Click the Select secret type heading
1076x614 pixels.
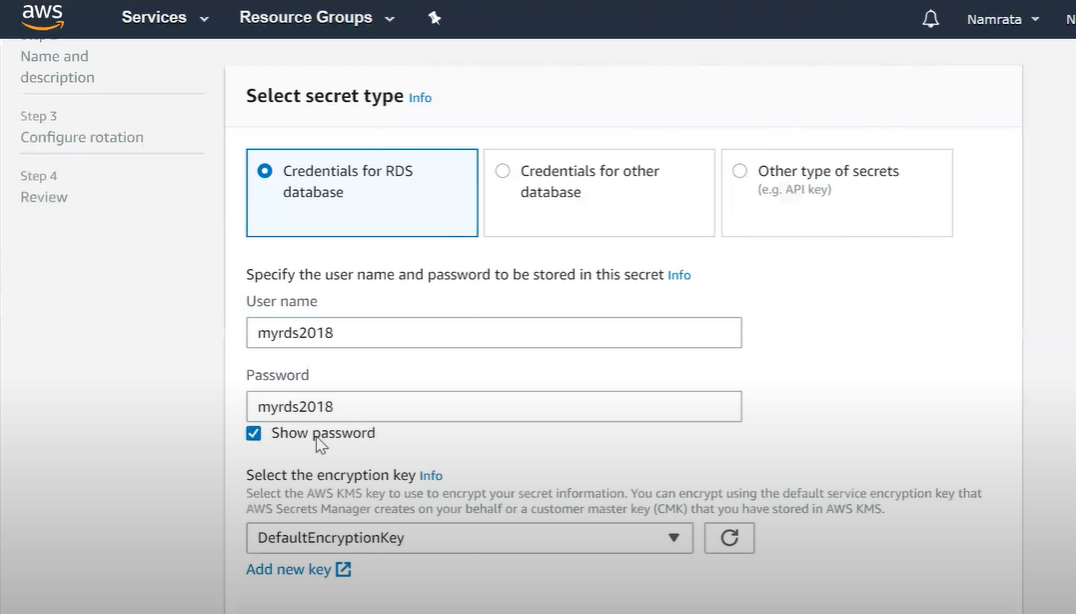[x=325, y=96]
